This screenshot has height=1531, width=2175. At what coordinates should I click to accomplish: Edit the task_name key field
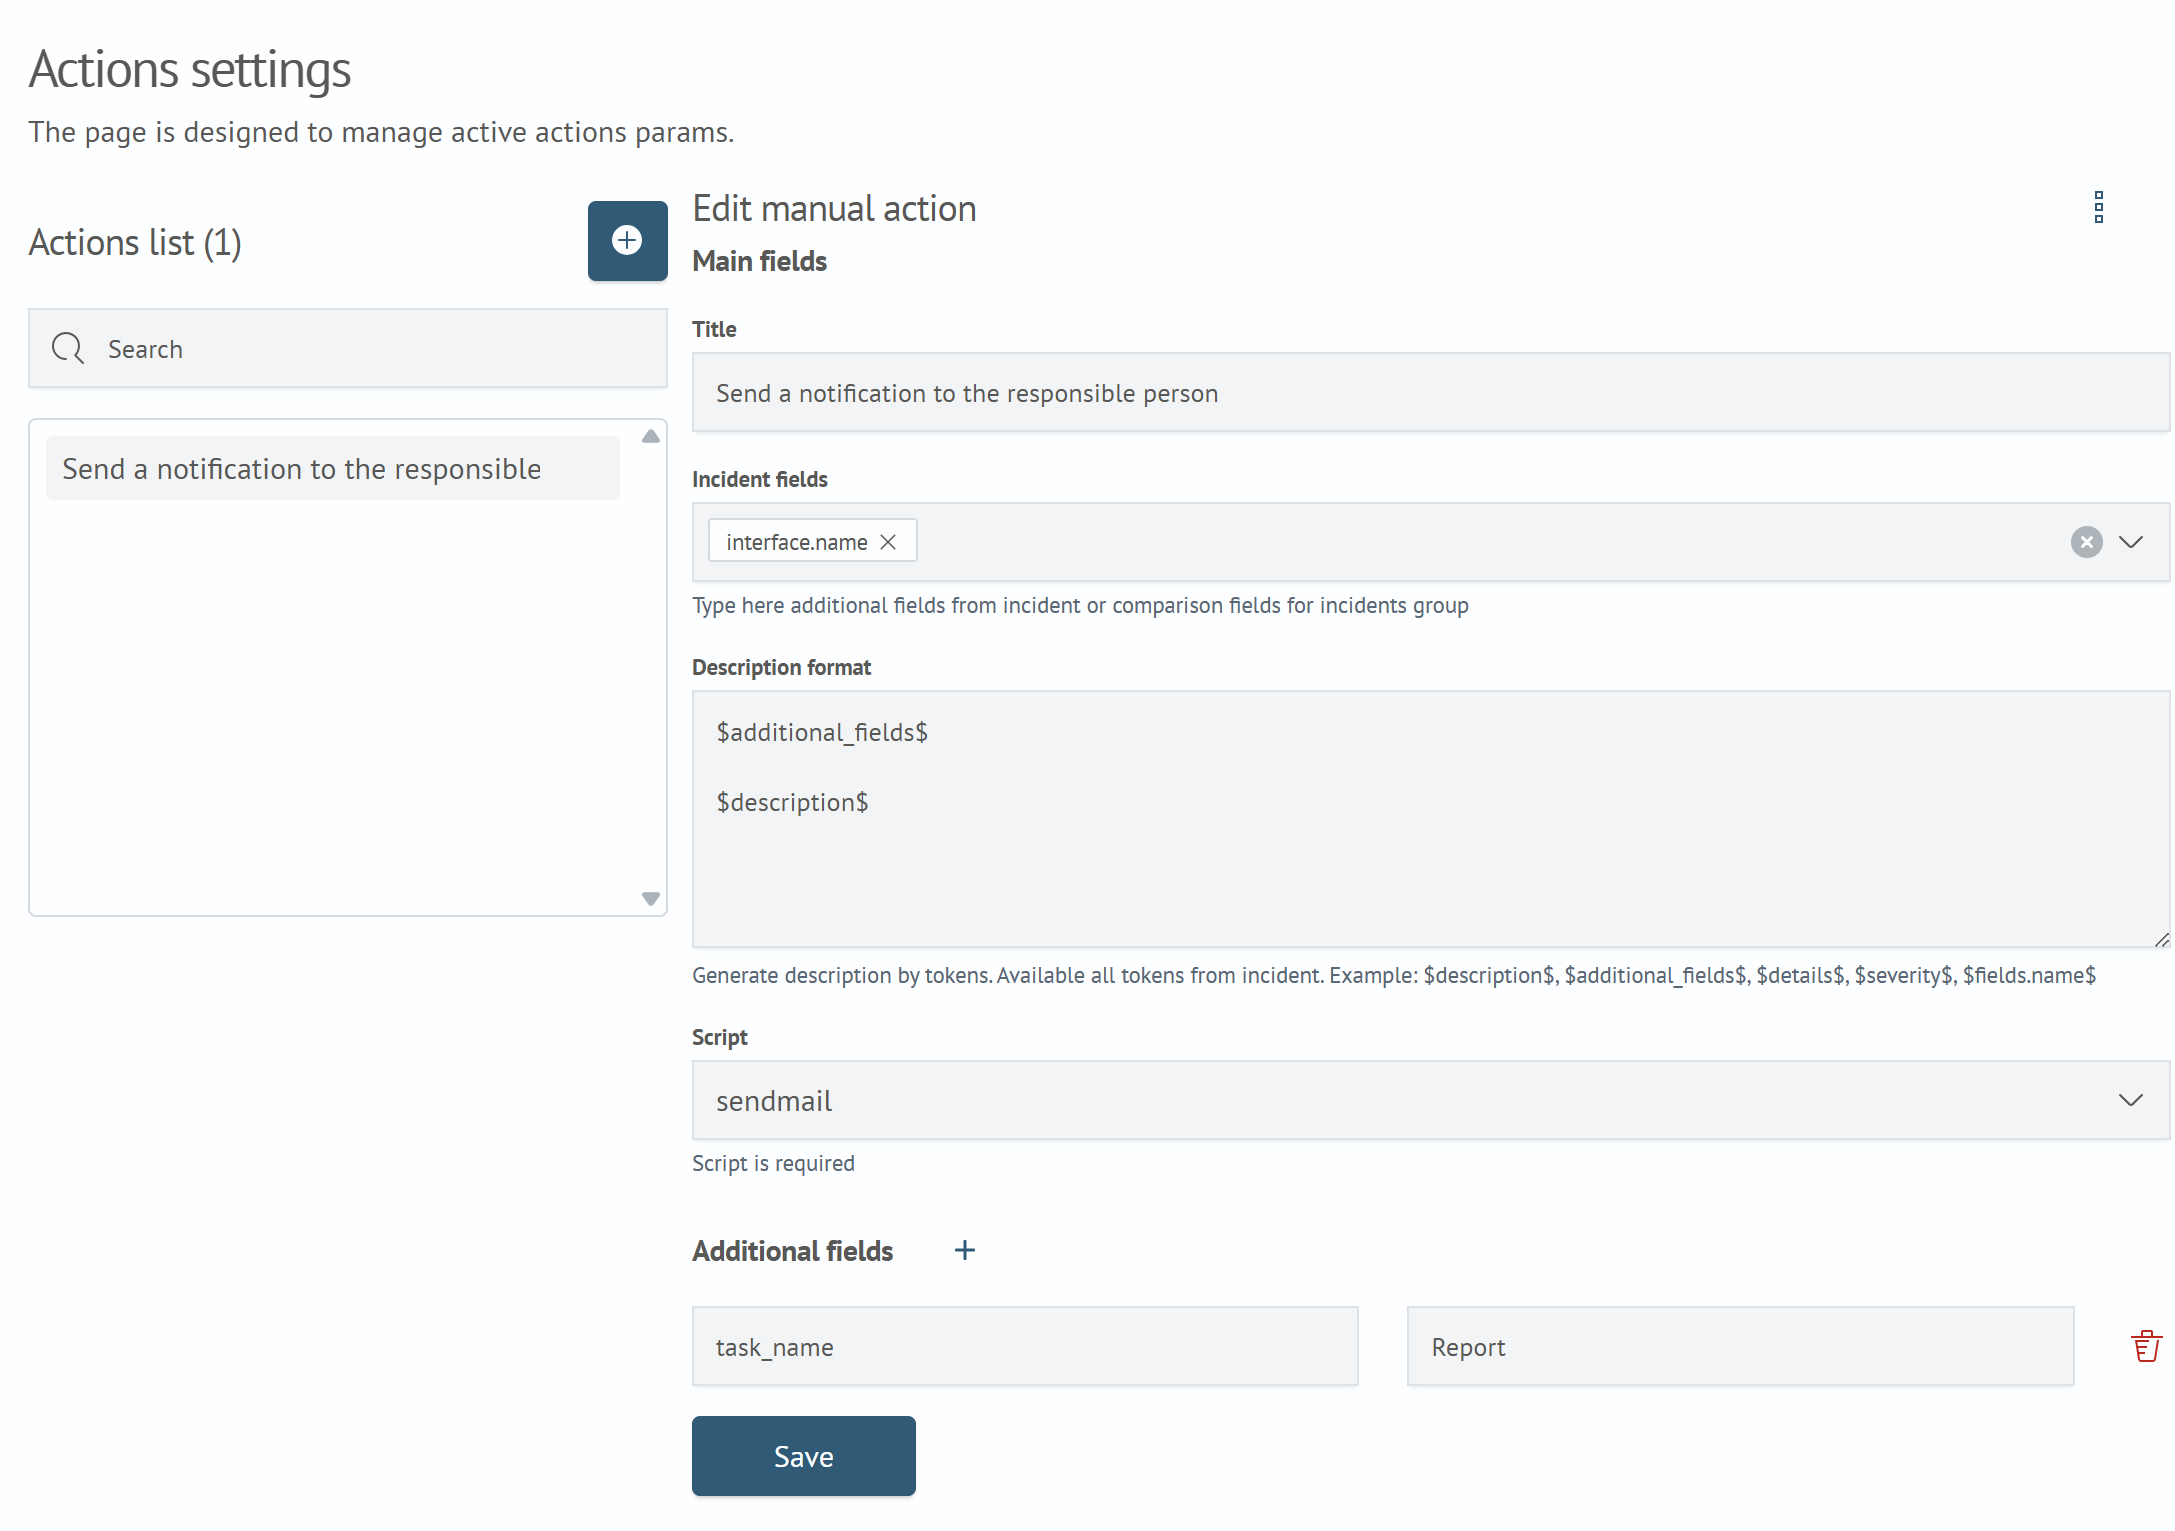(1025, 1346)
